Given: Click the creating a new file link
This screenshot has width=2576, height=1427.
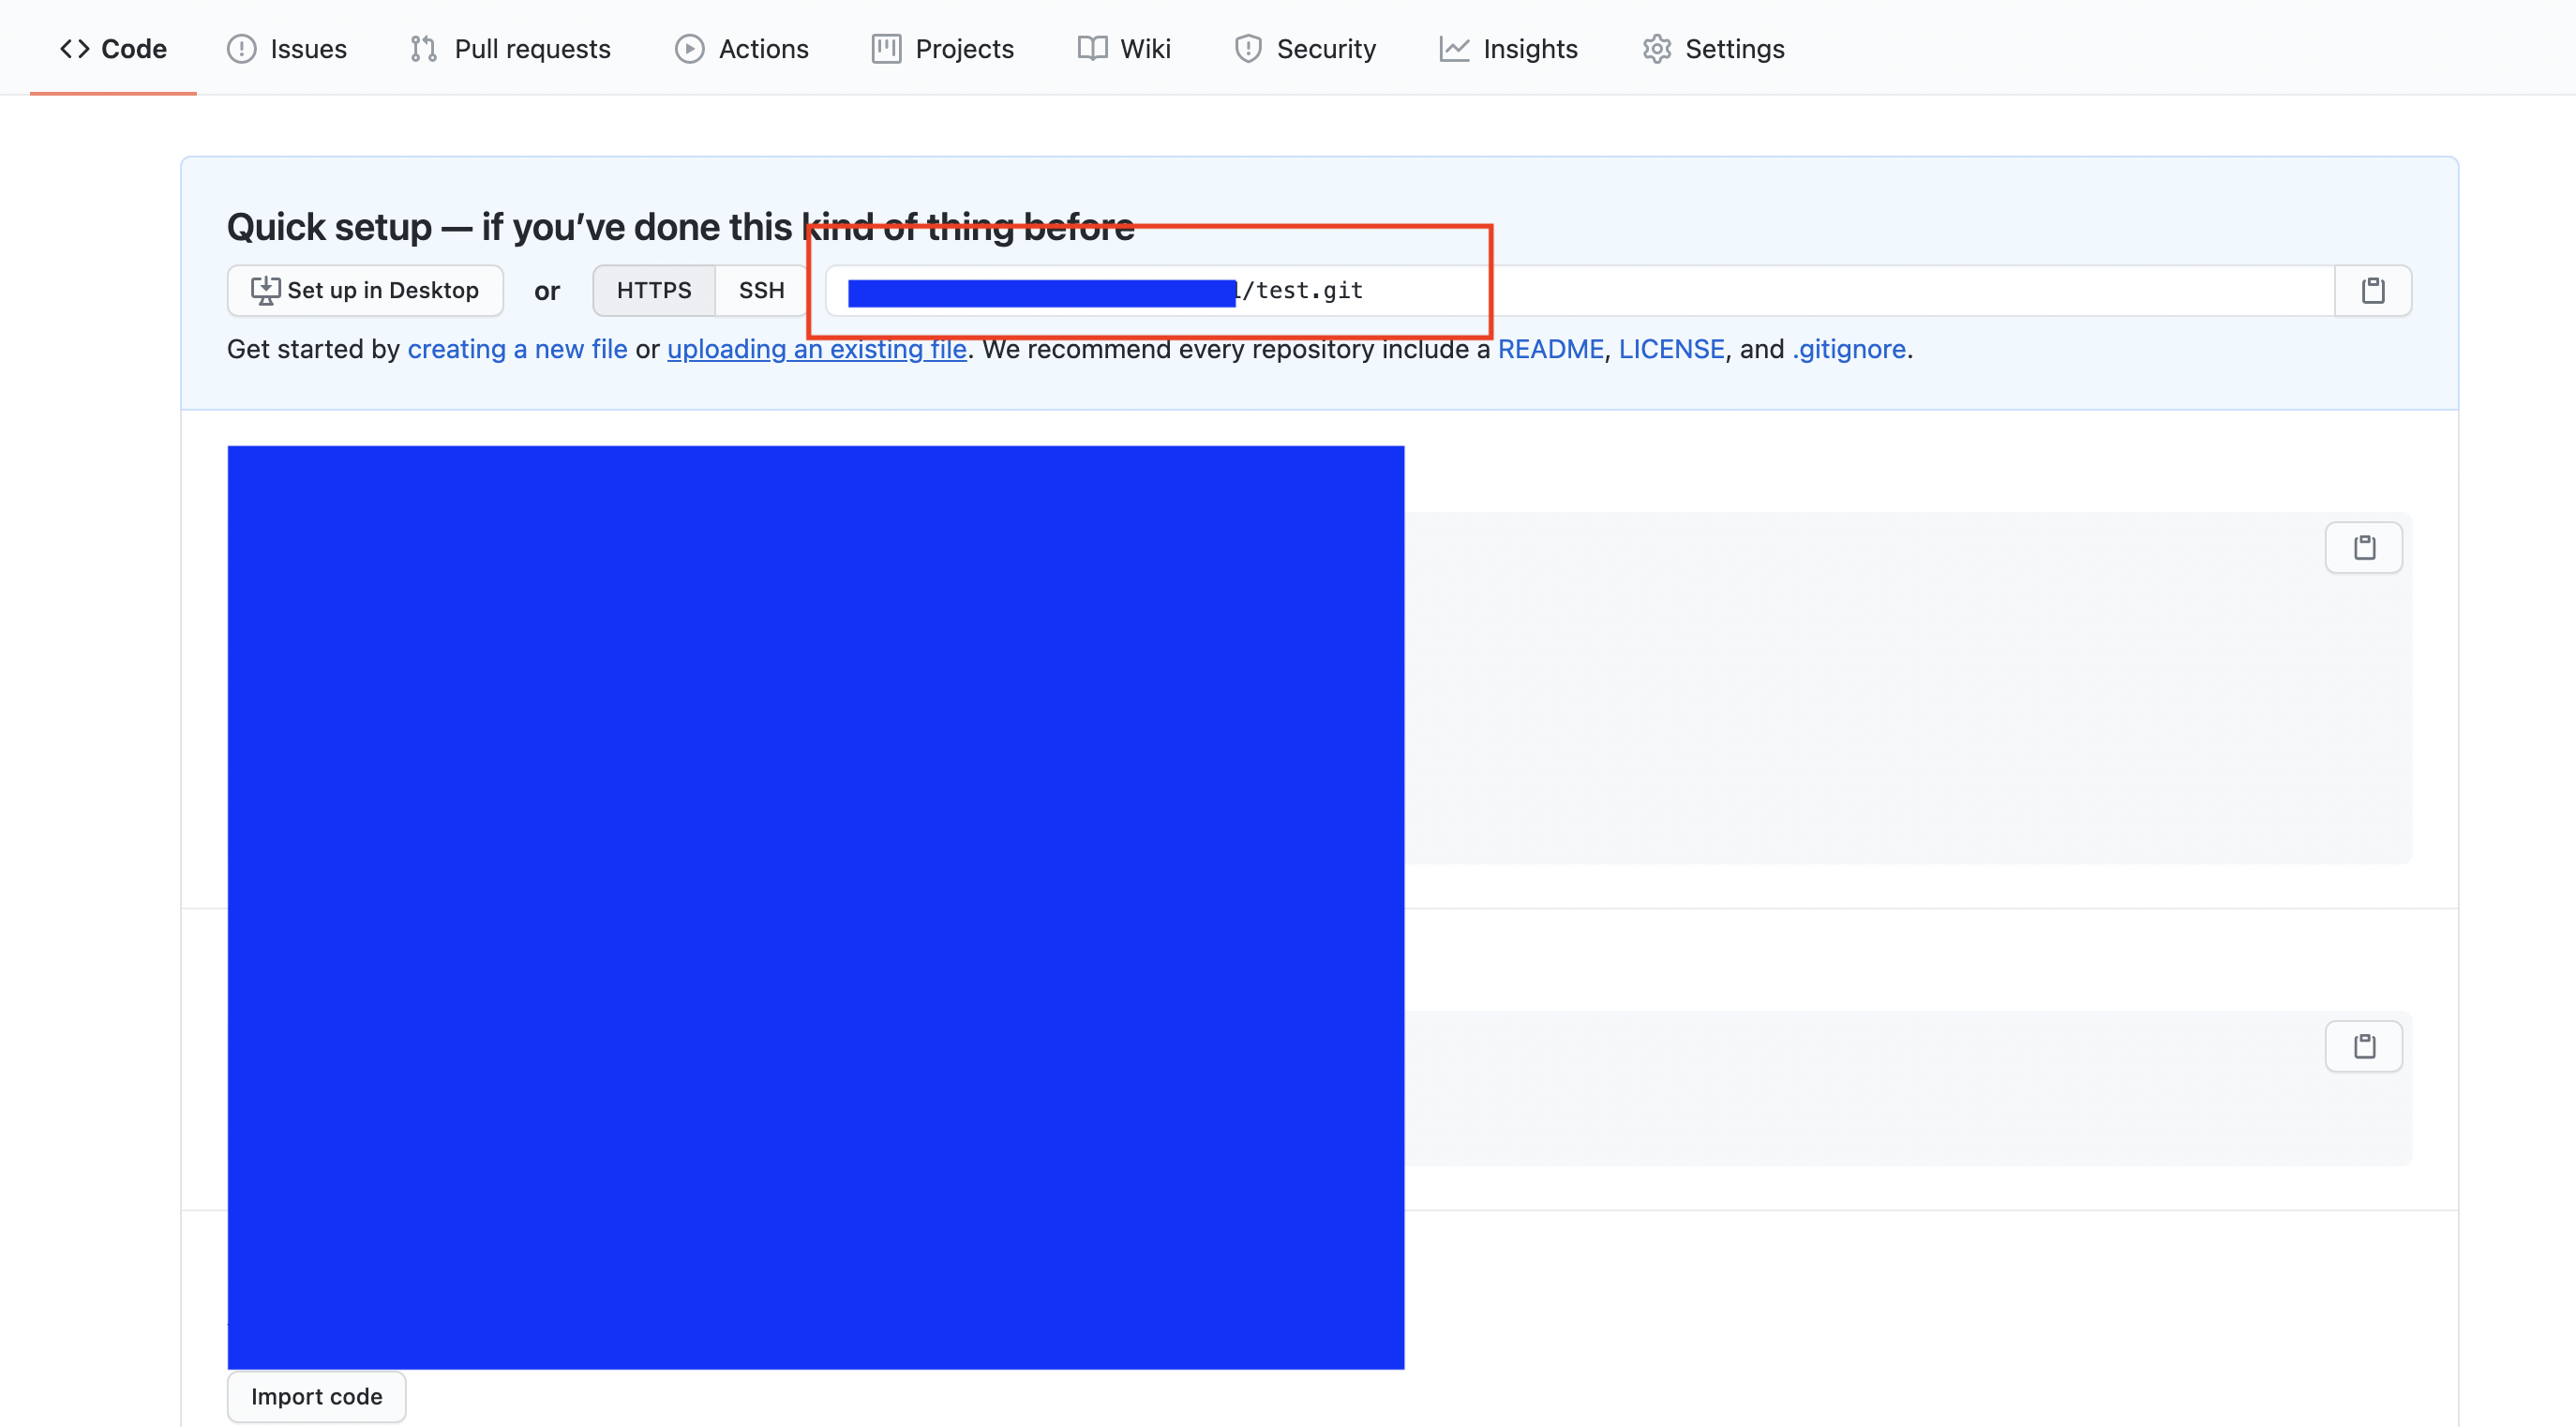Looking at the screenshot, I should tap(518, 349).
